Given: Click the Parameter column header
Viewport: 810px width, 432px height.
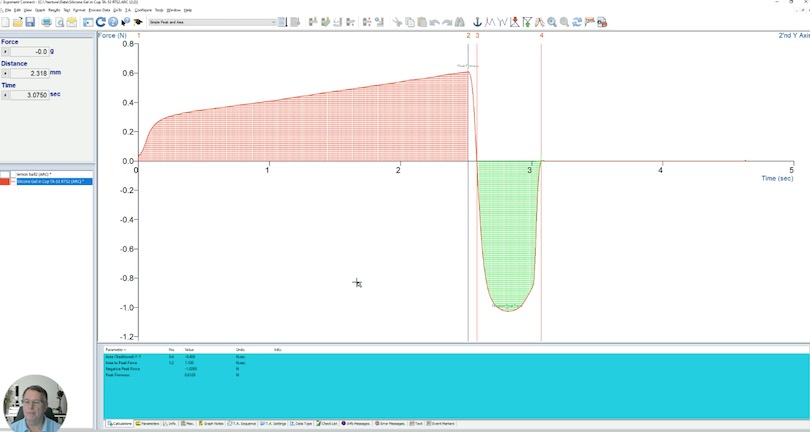Looking at the screenshot, I should [115, 350].
